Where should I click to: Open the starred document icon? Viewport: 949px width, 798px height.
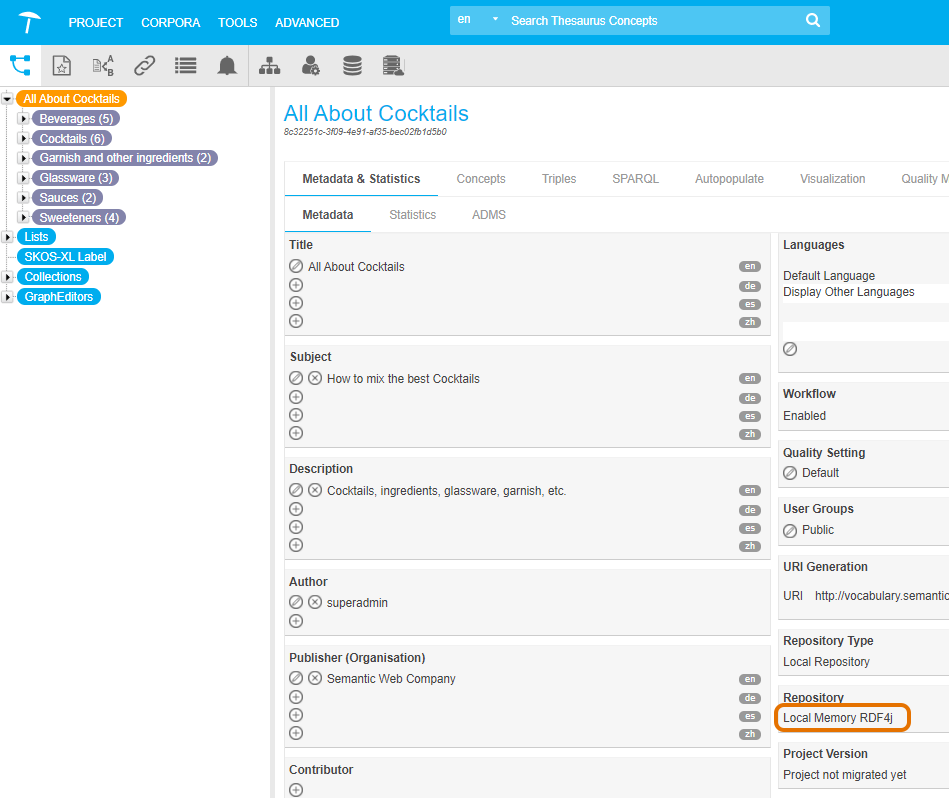(x=62, y=66)
